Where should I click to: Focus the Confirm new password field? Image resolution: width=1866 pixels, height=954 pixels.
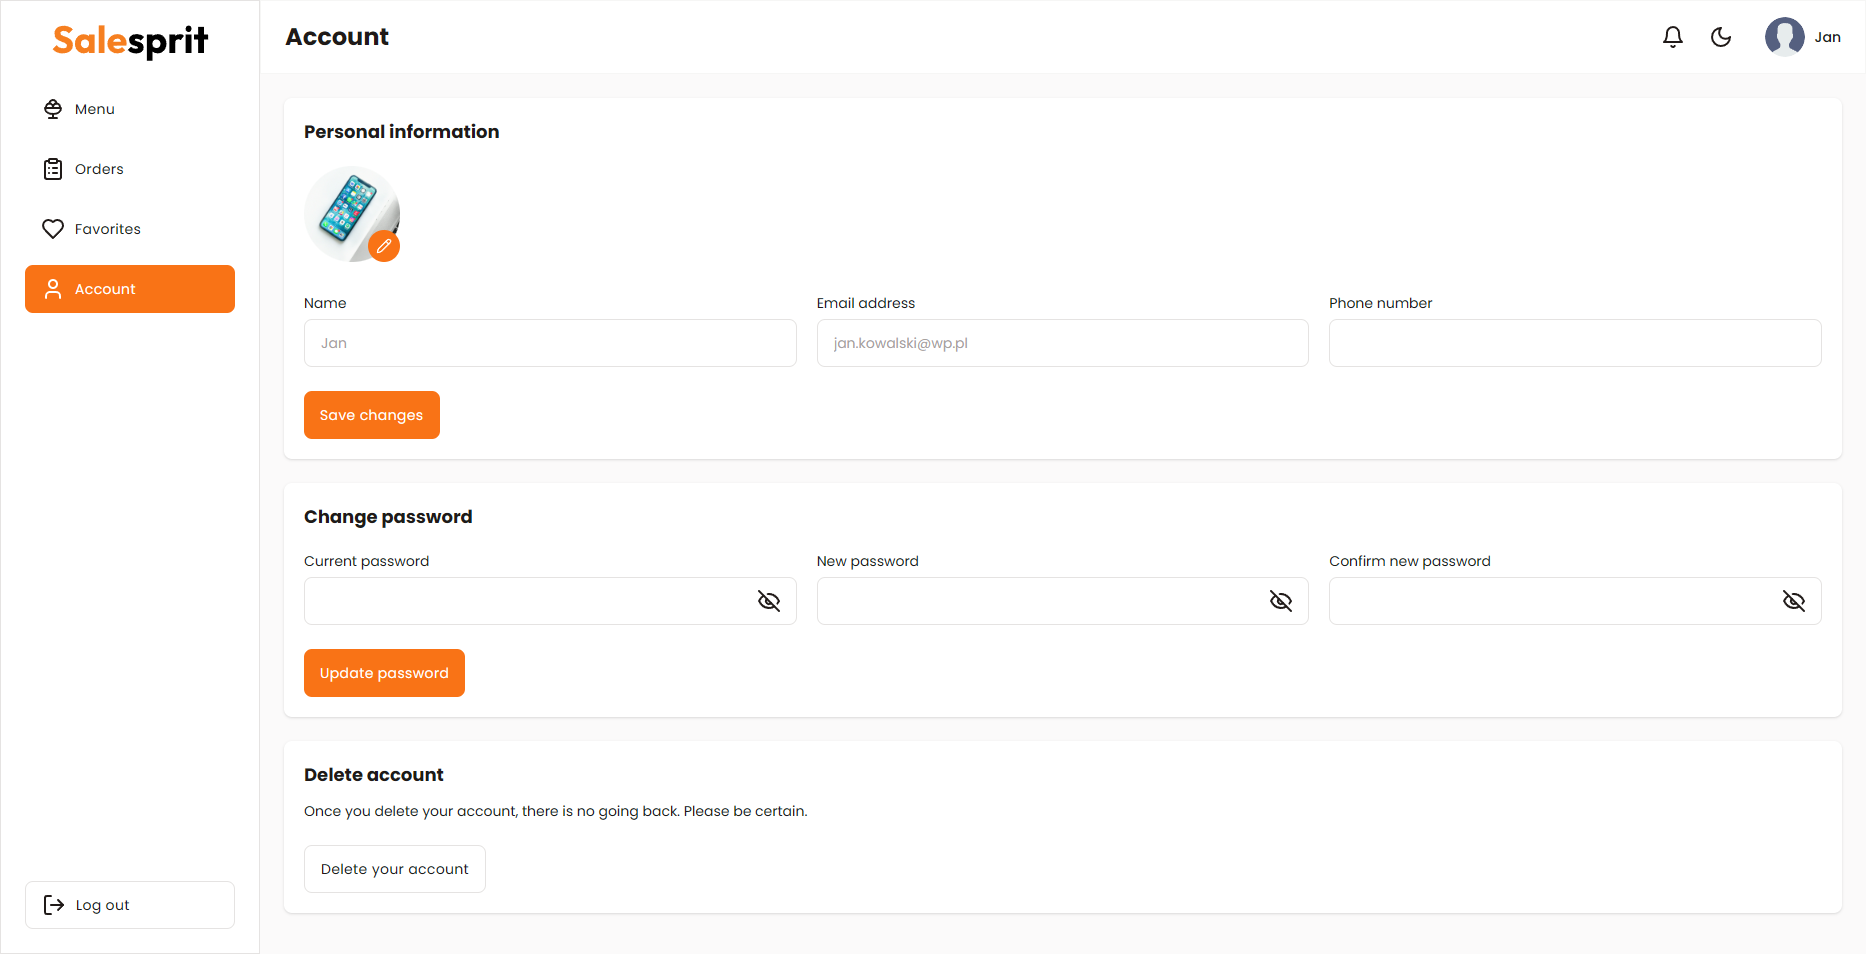pyautogui.click(x=1575, y=601)
